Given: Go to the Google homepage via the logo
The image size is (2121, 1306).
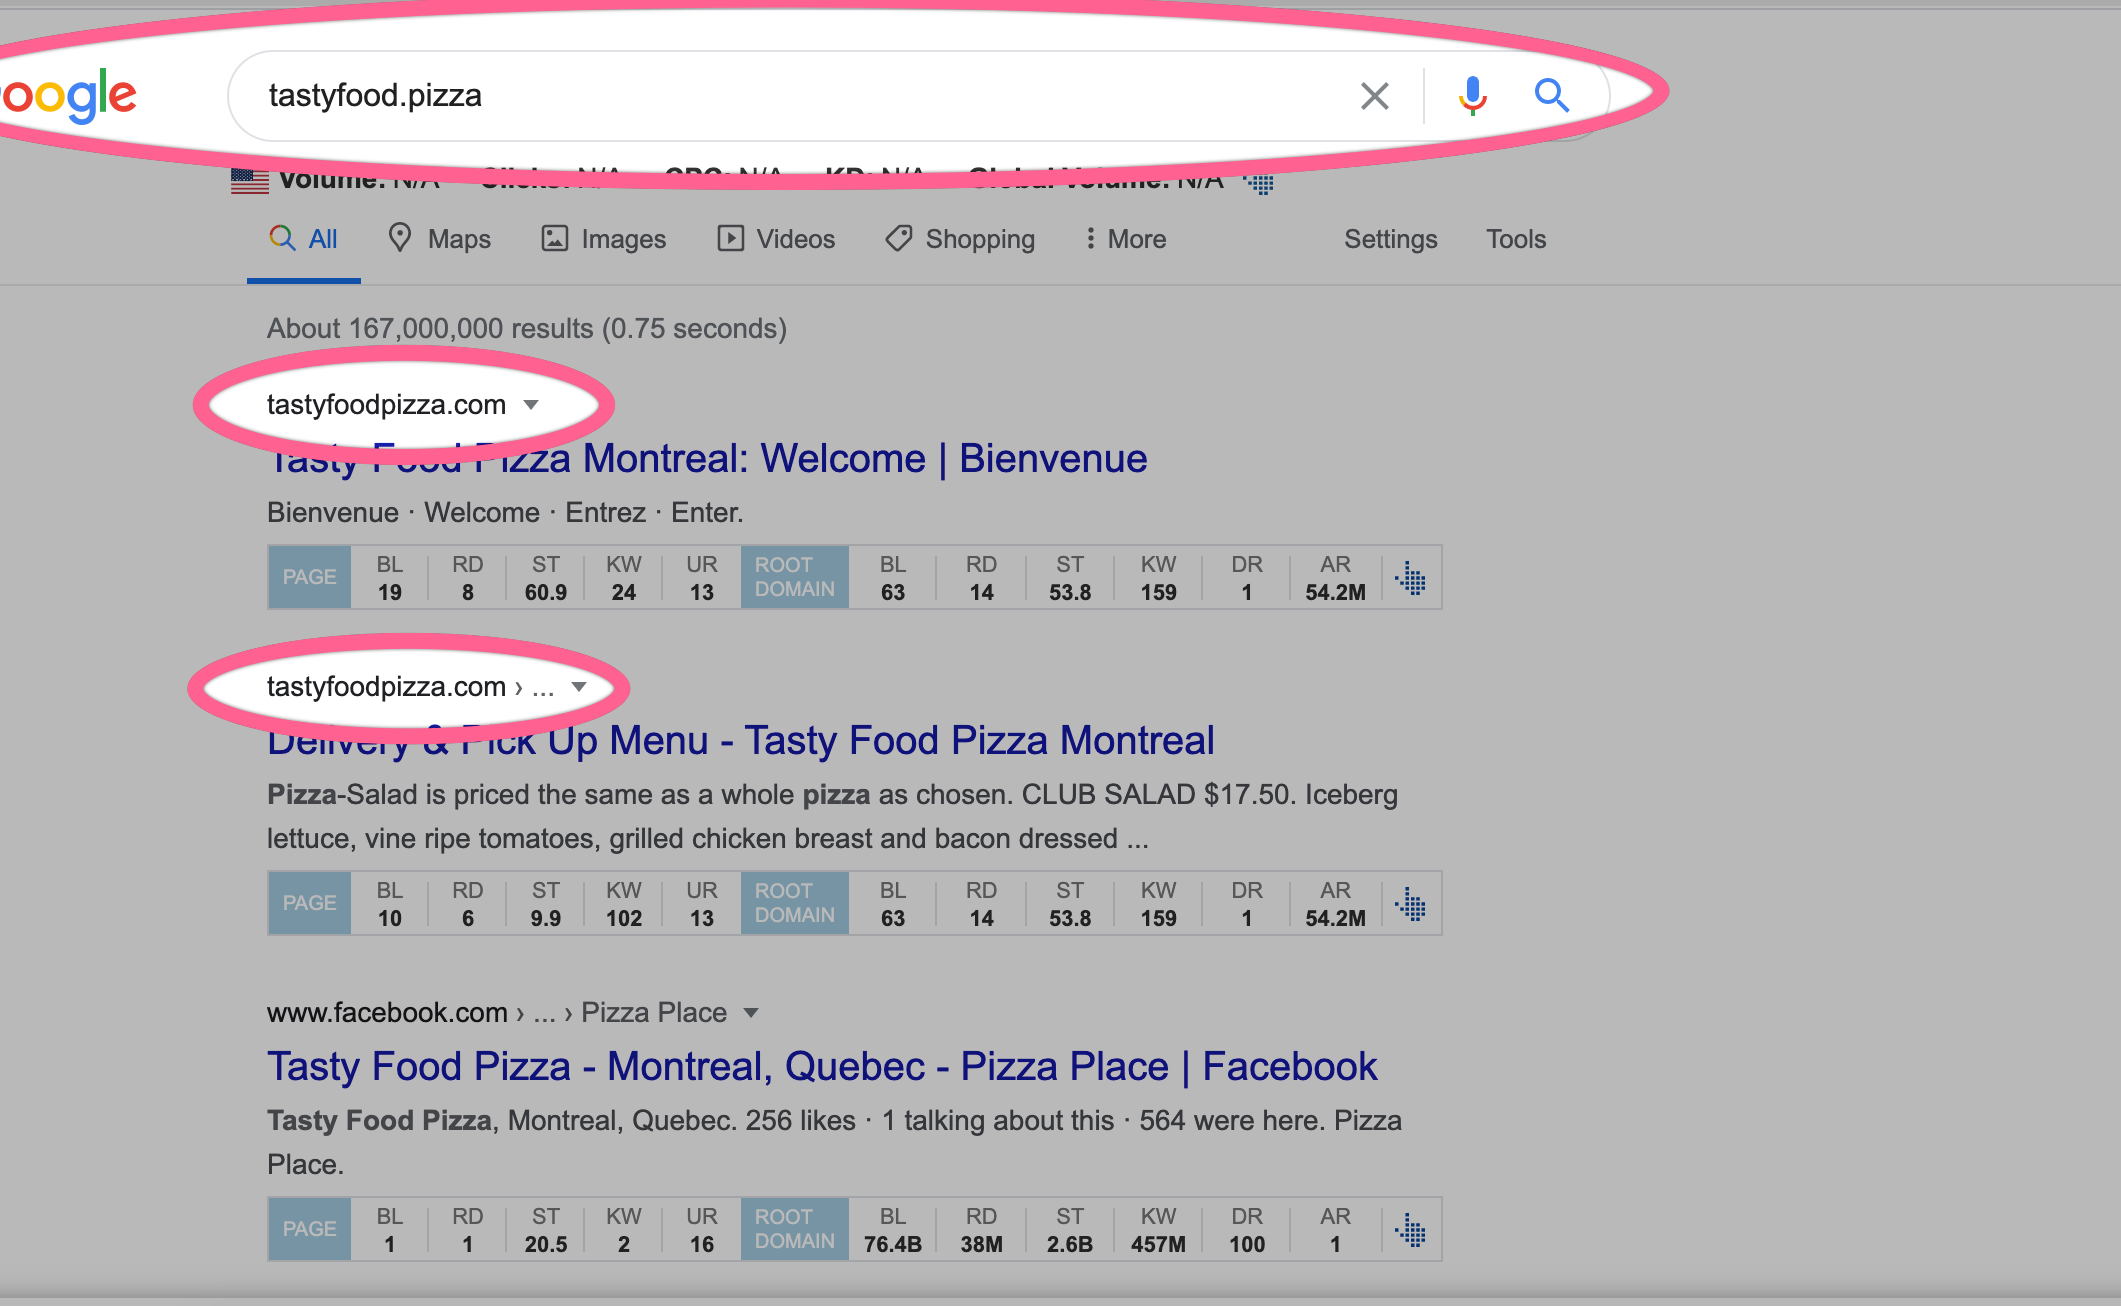Looking at the screenshot, I should coord(68,98).
